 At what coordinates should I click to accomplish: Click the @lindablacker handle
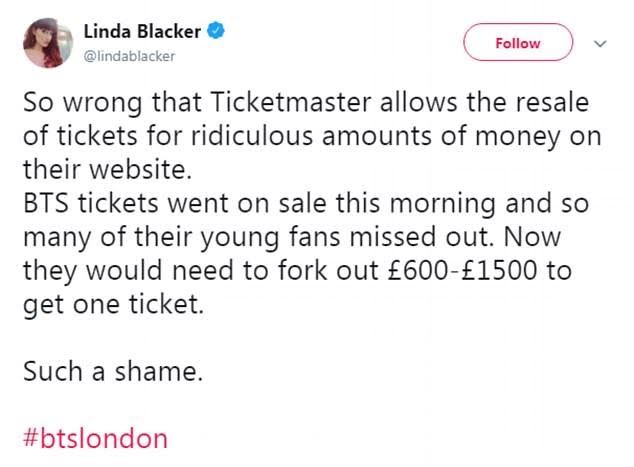[129, 56]
